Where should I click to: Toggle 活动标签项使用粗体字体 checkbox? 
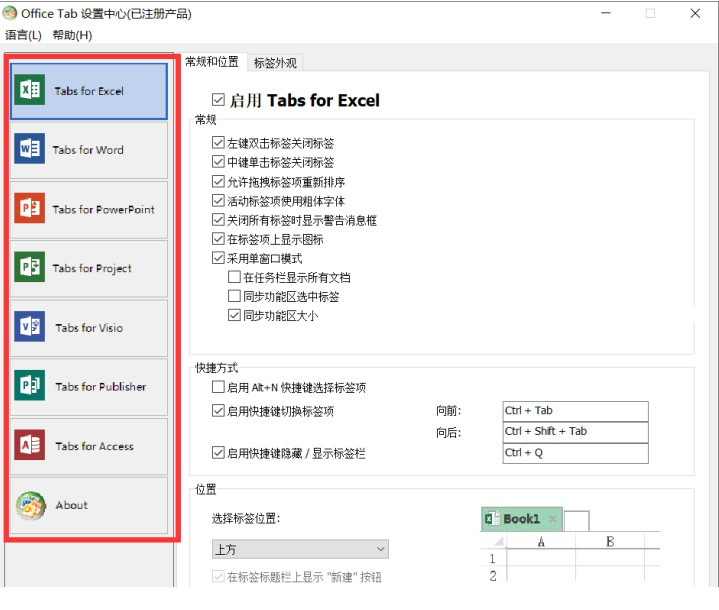click(x=218, y=200)
